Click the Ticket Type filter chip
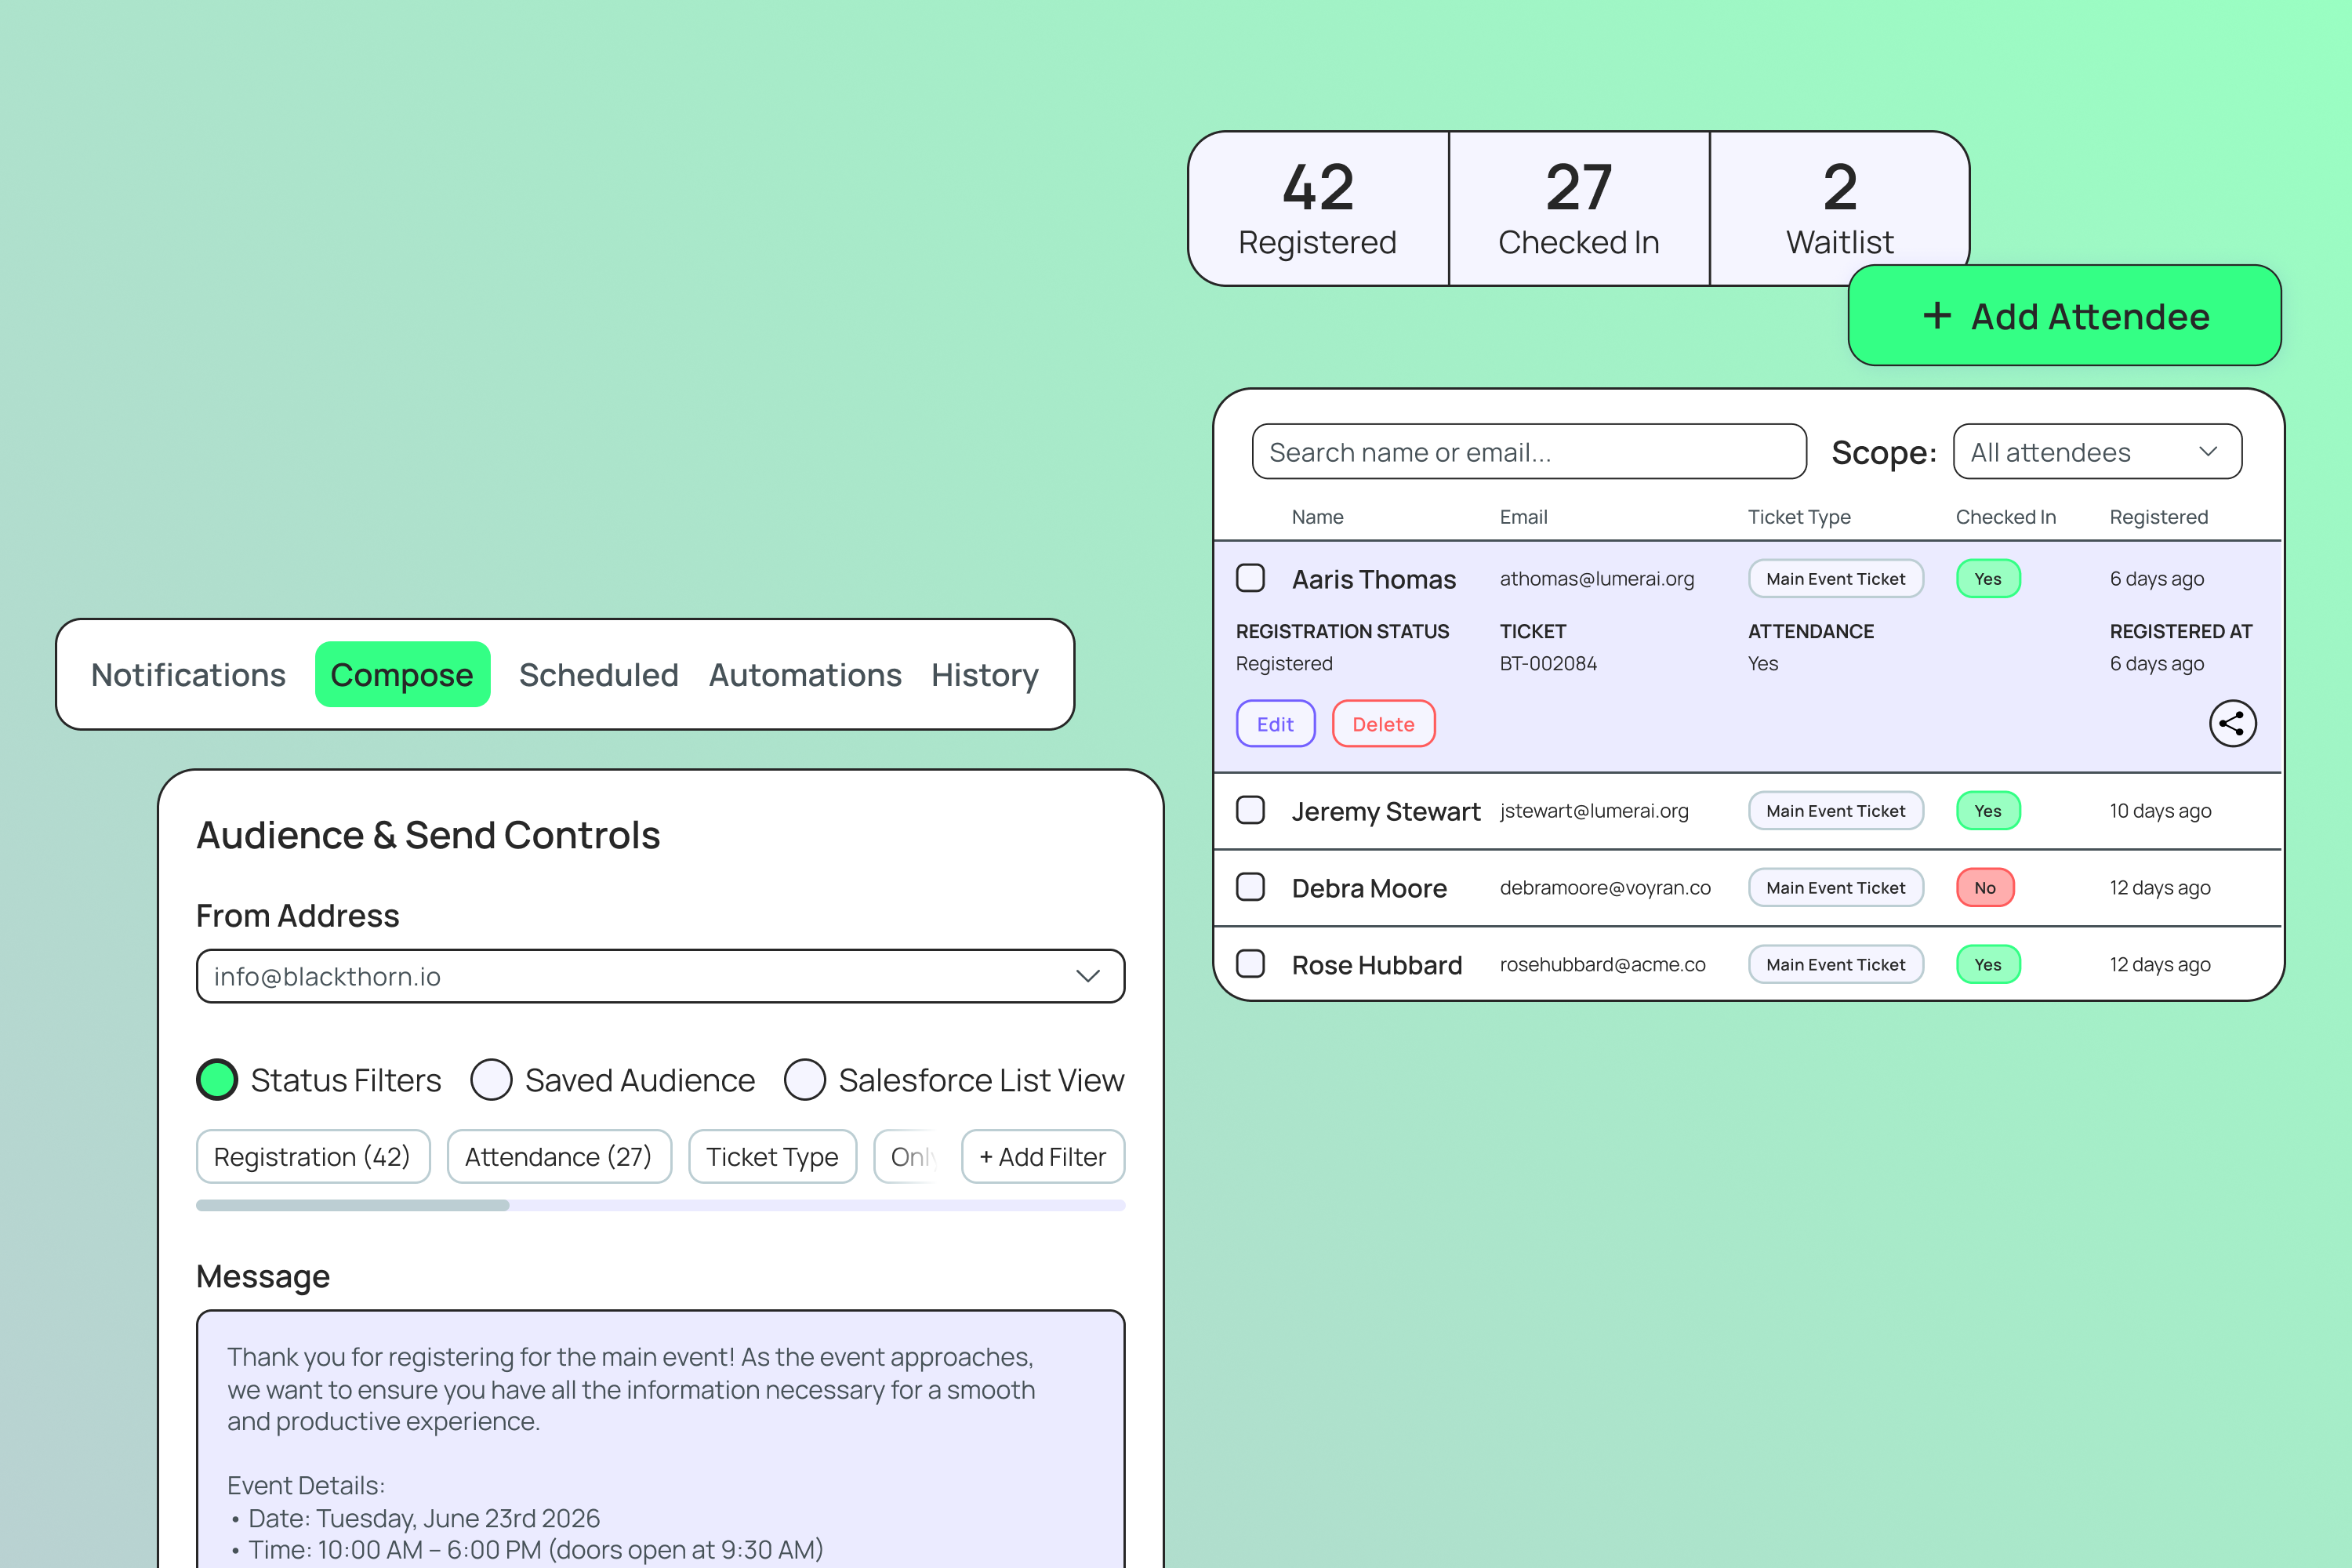The image size is (2352, 1568). pos(772,1157)
